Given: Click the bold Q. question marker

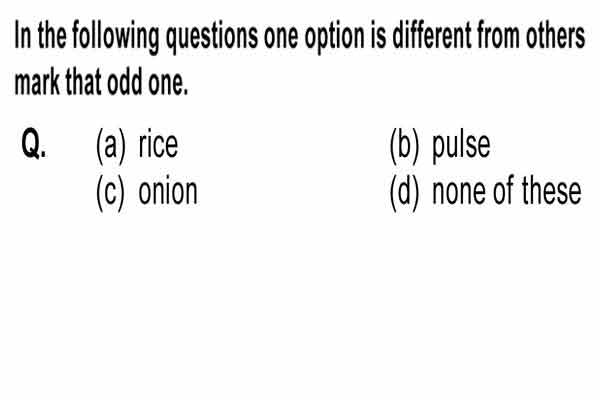Looking at the screenshot, I should (x=34, y=144).
